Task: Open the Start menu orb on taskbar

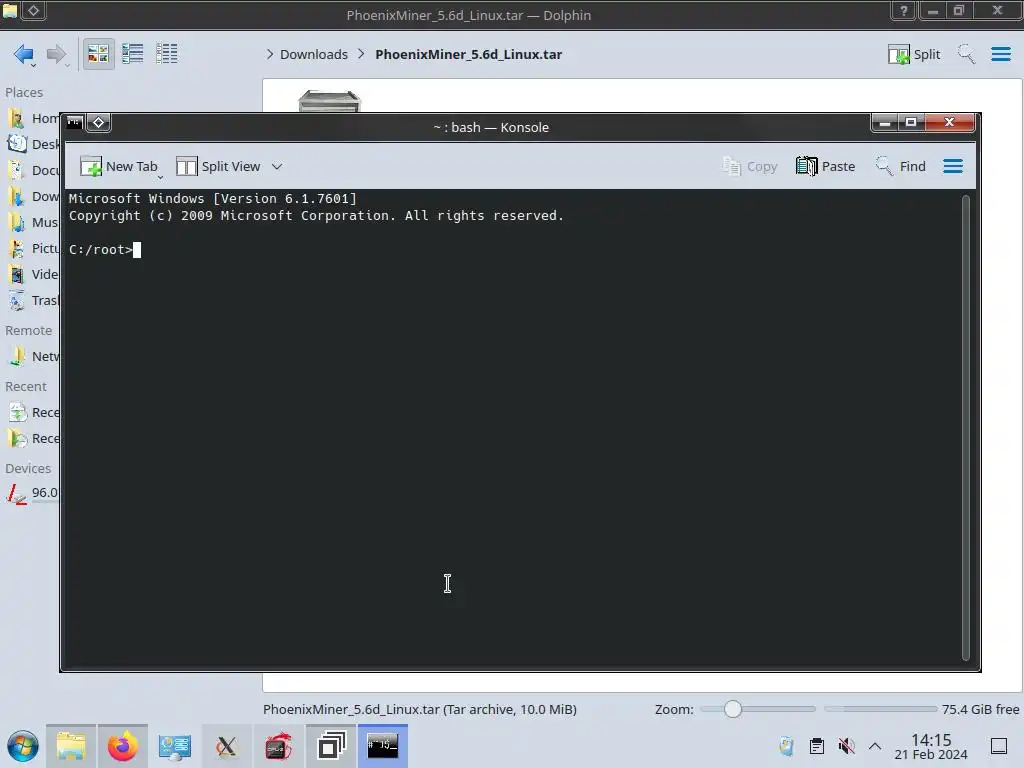Action: point(23,746)
